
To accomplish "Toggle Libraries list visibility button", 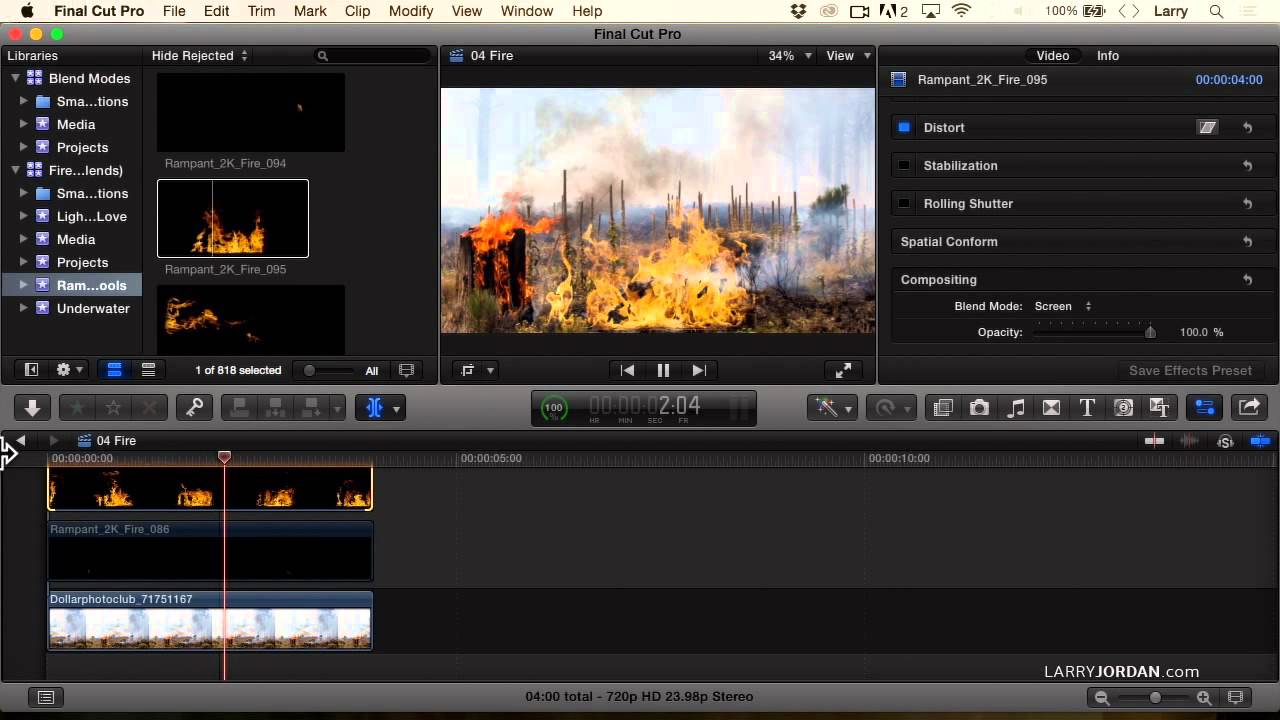I will tap(31, 370).
